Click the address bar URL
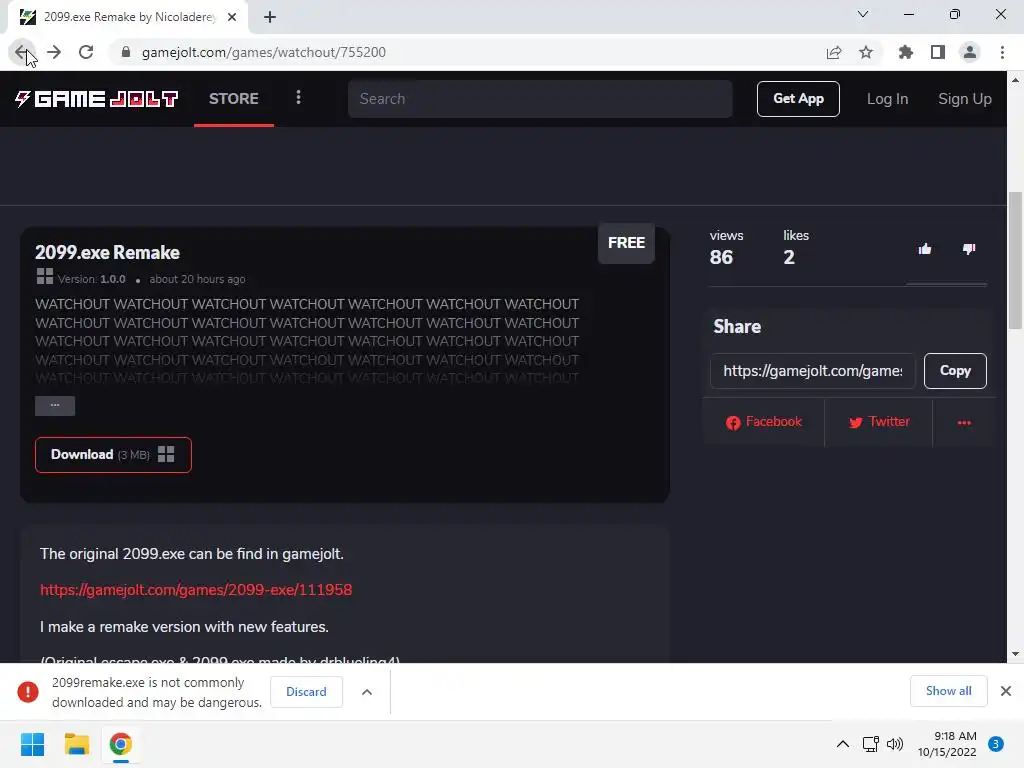The width and height of the screenshot is (1024, 768). pos(264,52)
